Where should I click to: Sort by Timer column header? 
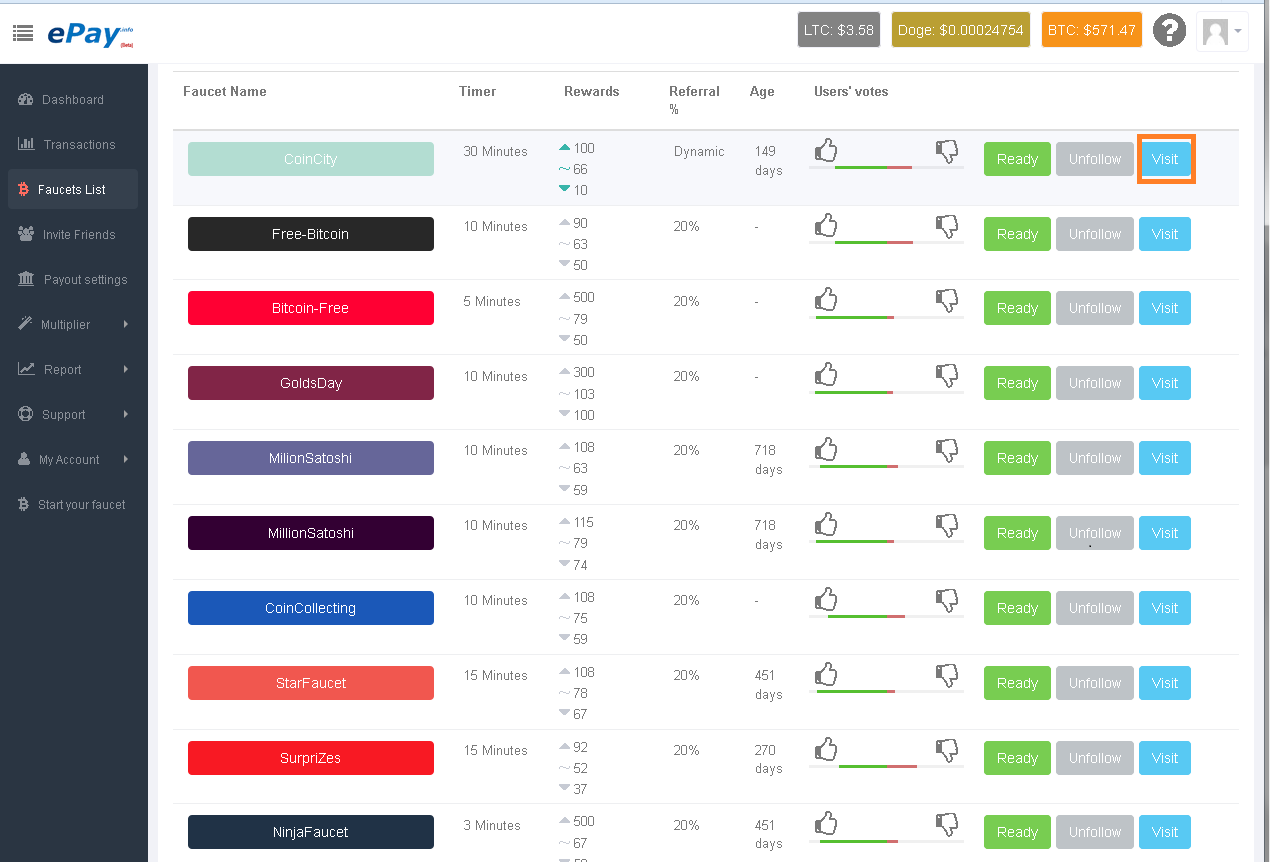[478, 91]
